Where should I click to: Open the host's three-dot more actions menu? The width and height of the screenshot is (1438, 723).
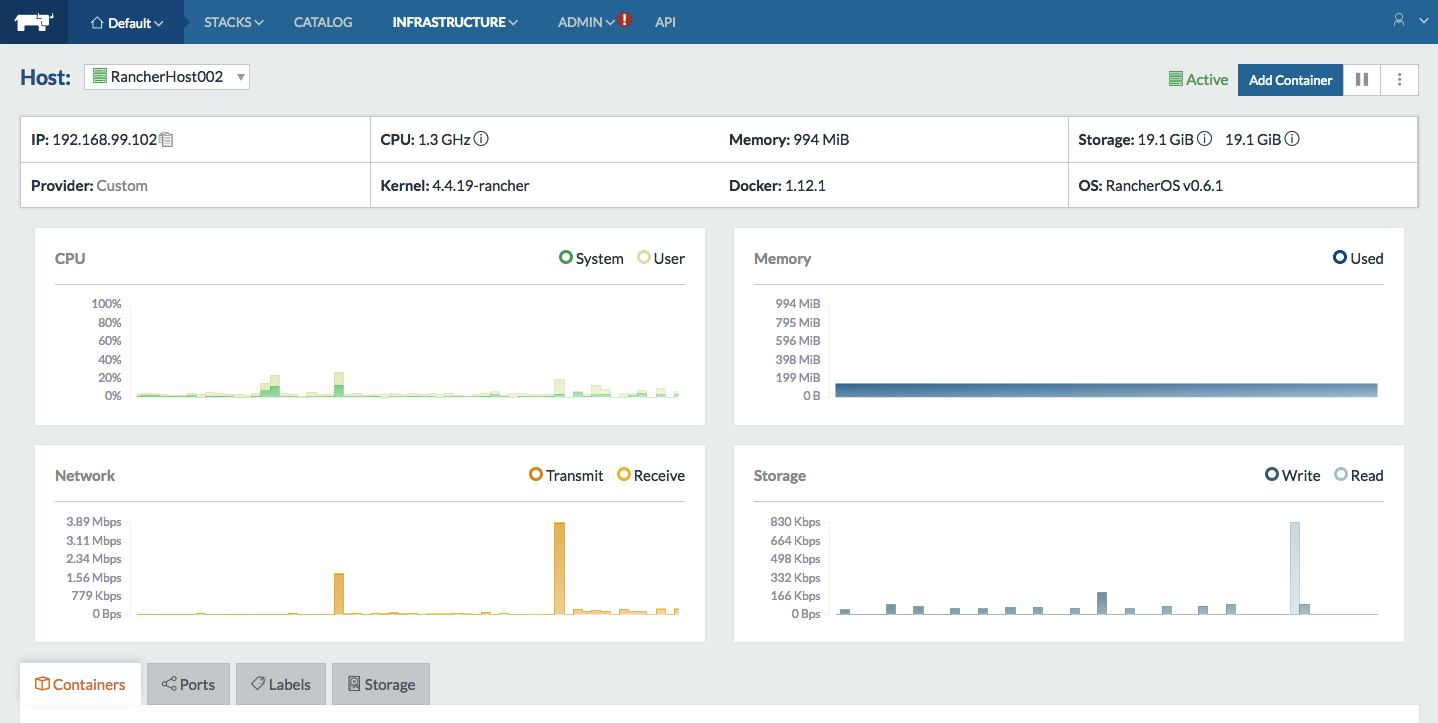point(1399,80)
